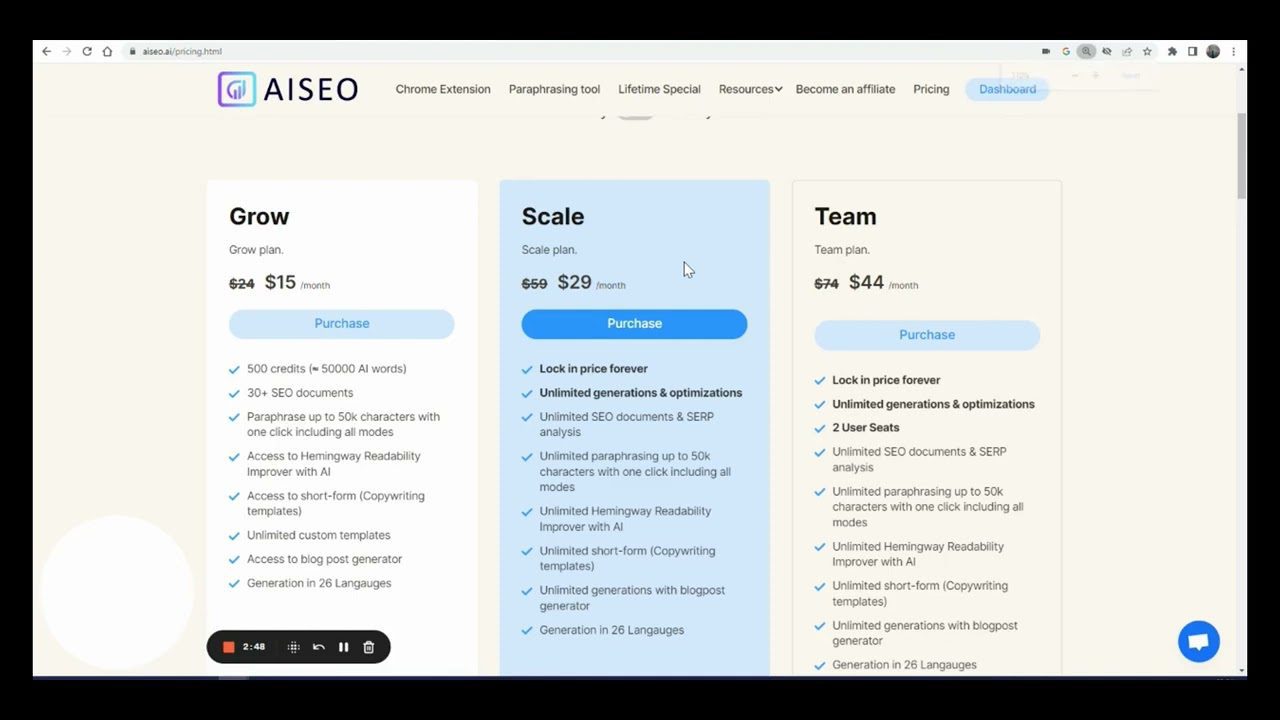The width and height of the screenshot is (1280, 720).
Task: Open the zoom magnifier control
Action: tap(1086, 52)
